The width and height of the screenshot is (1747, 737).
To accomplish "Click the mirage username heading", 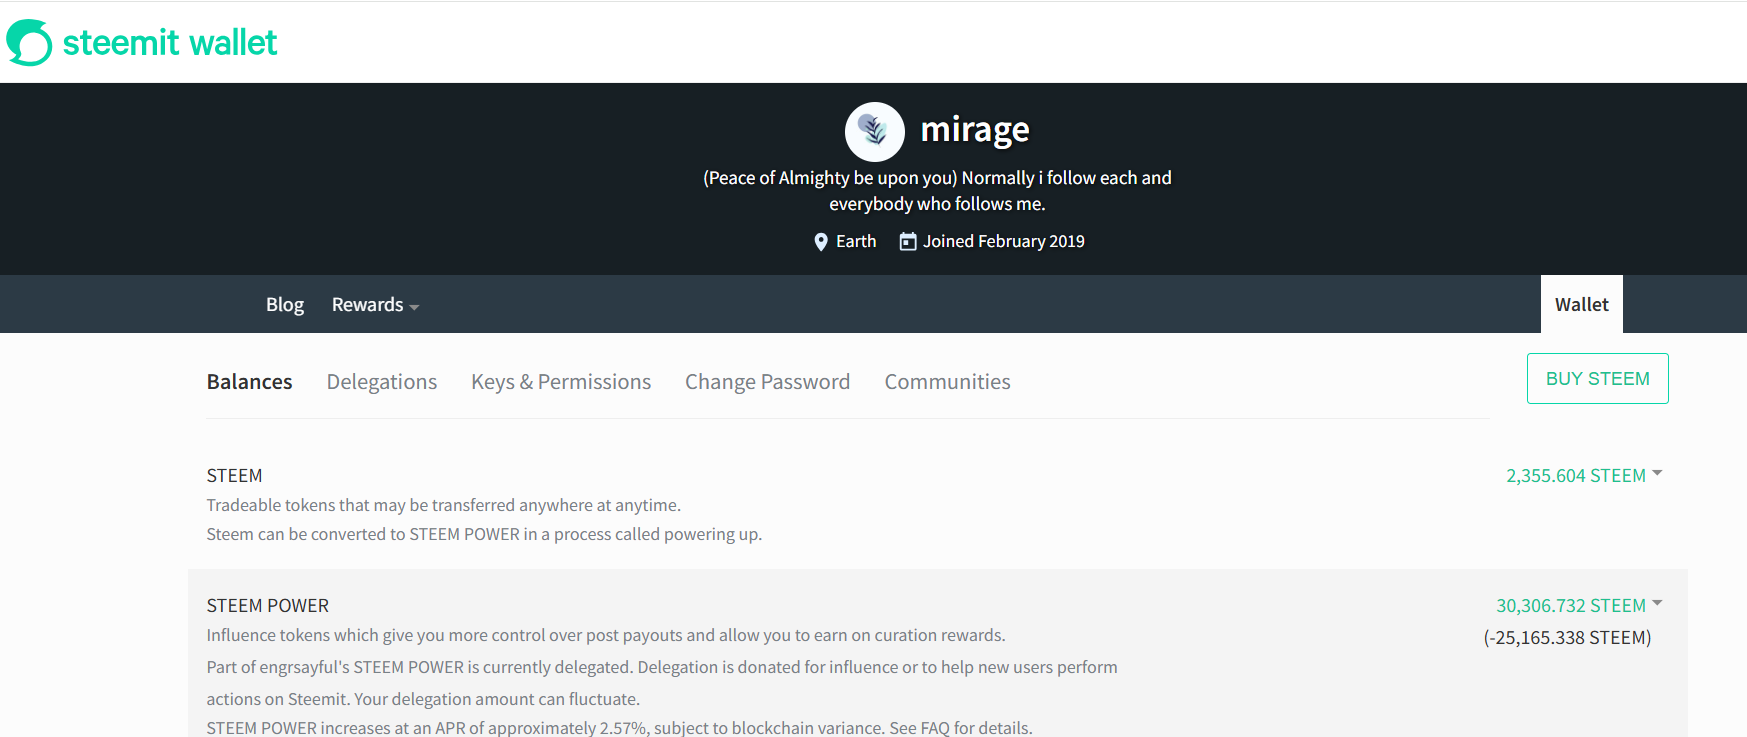I will (x=975, y=130).
